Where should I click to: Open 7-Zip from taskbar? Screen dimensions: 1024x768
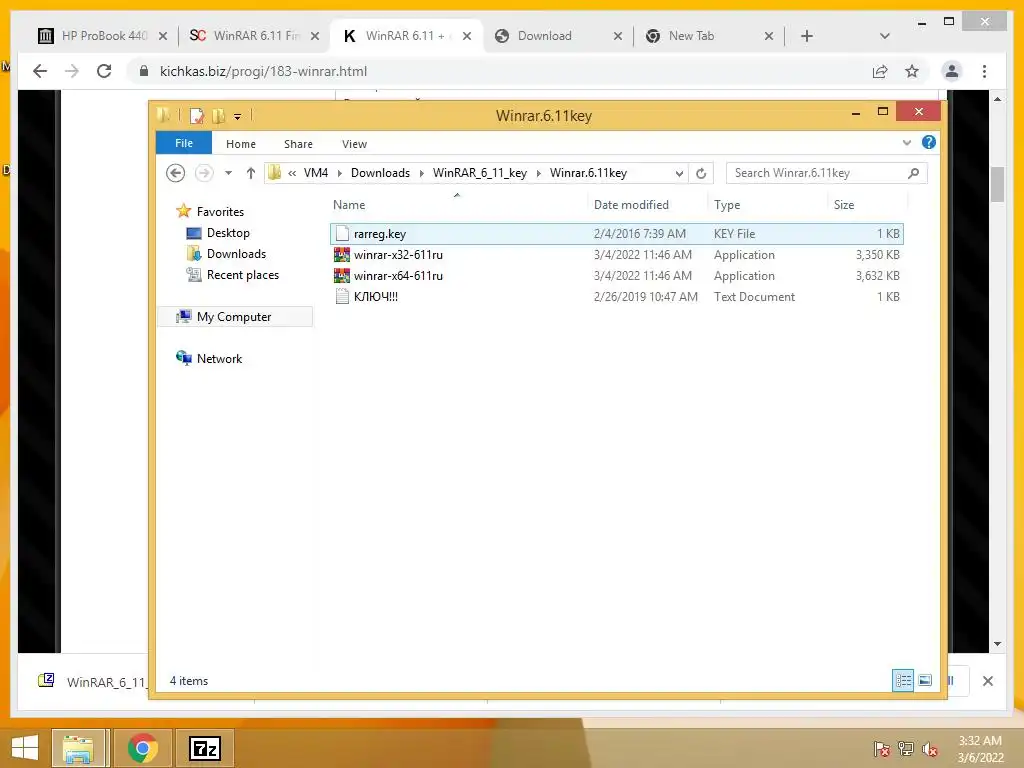(x=204, y=748)
